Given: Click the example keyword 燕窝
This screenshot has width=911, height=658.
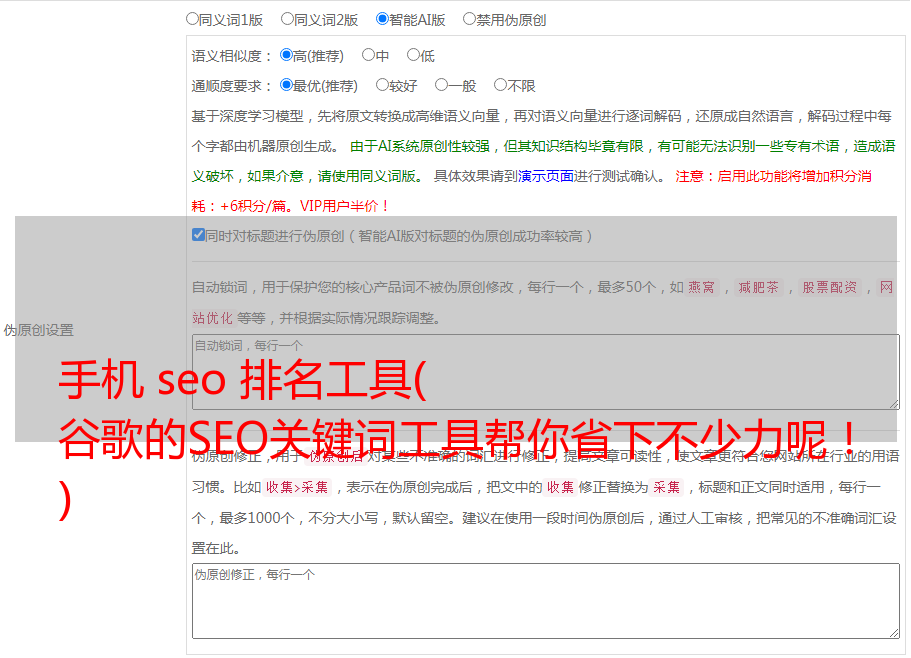Looking at the screenshot, I should pos(702,287).
